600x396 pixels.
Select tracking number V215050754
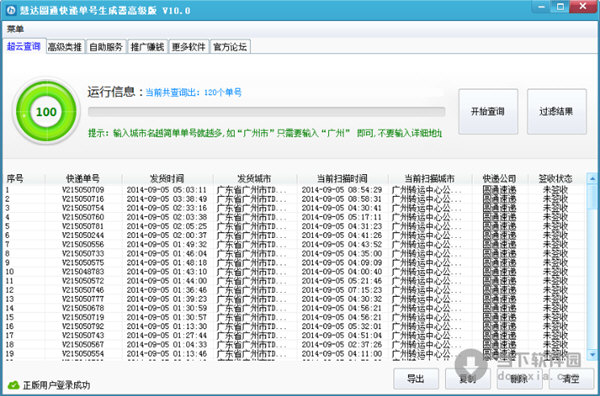83,208
